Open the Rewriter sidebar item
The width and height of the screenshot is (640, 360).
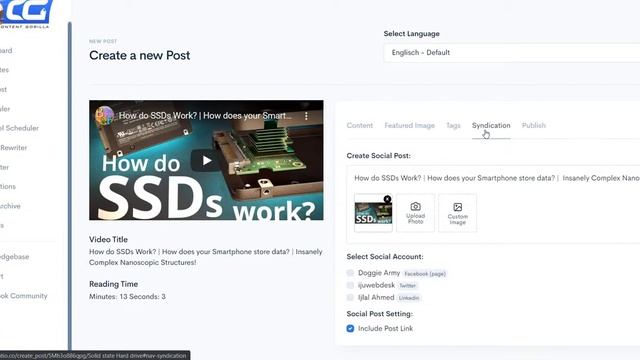[13, 147]
